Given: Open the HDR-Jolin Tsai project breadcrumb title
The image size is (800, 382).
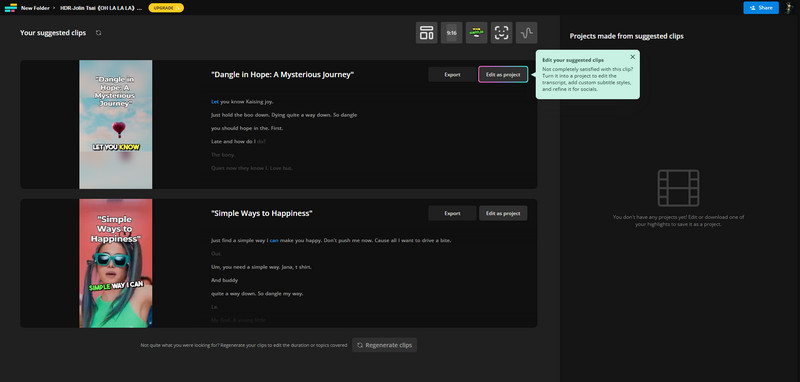Looking at the screenshot, I should pyautogui.click(x=101, y=8).
